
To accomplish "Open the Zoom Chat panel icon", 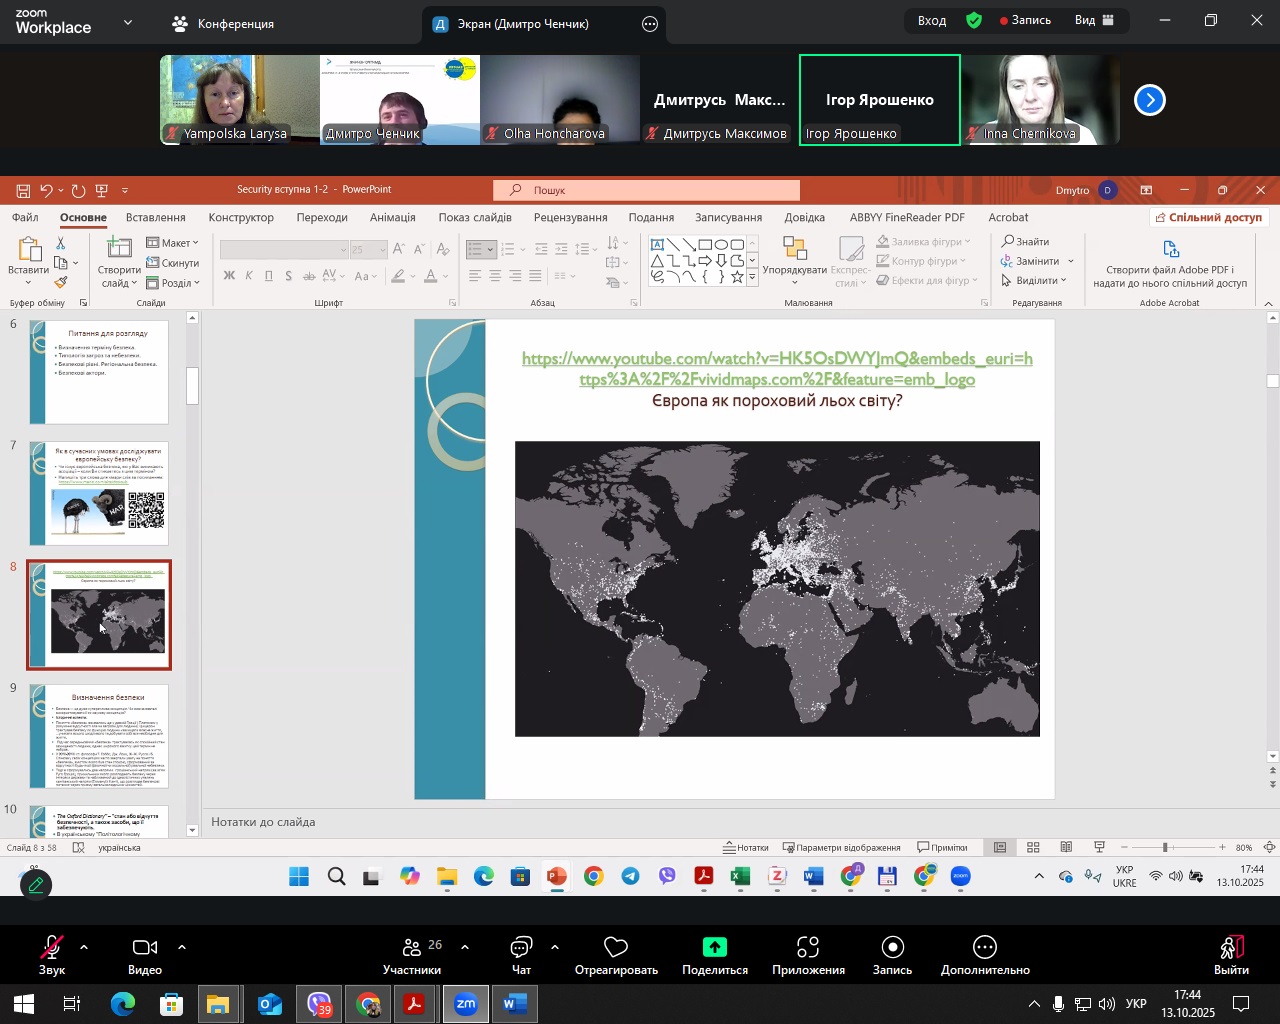I will click(521, 947).
